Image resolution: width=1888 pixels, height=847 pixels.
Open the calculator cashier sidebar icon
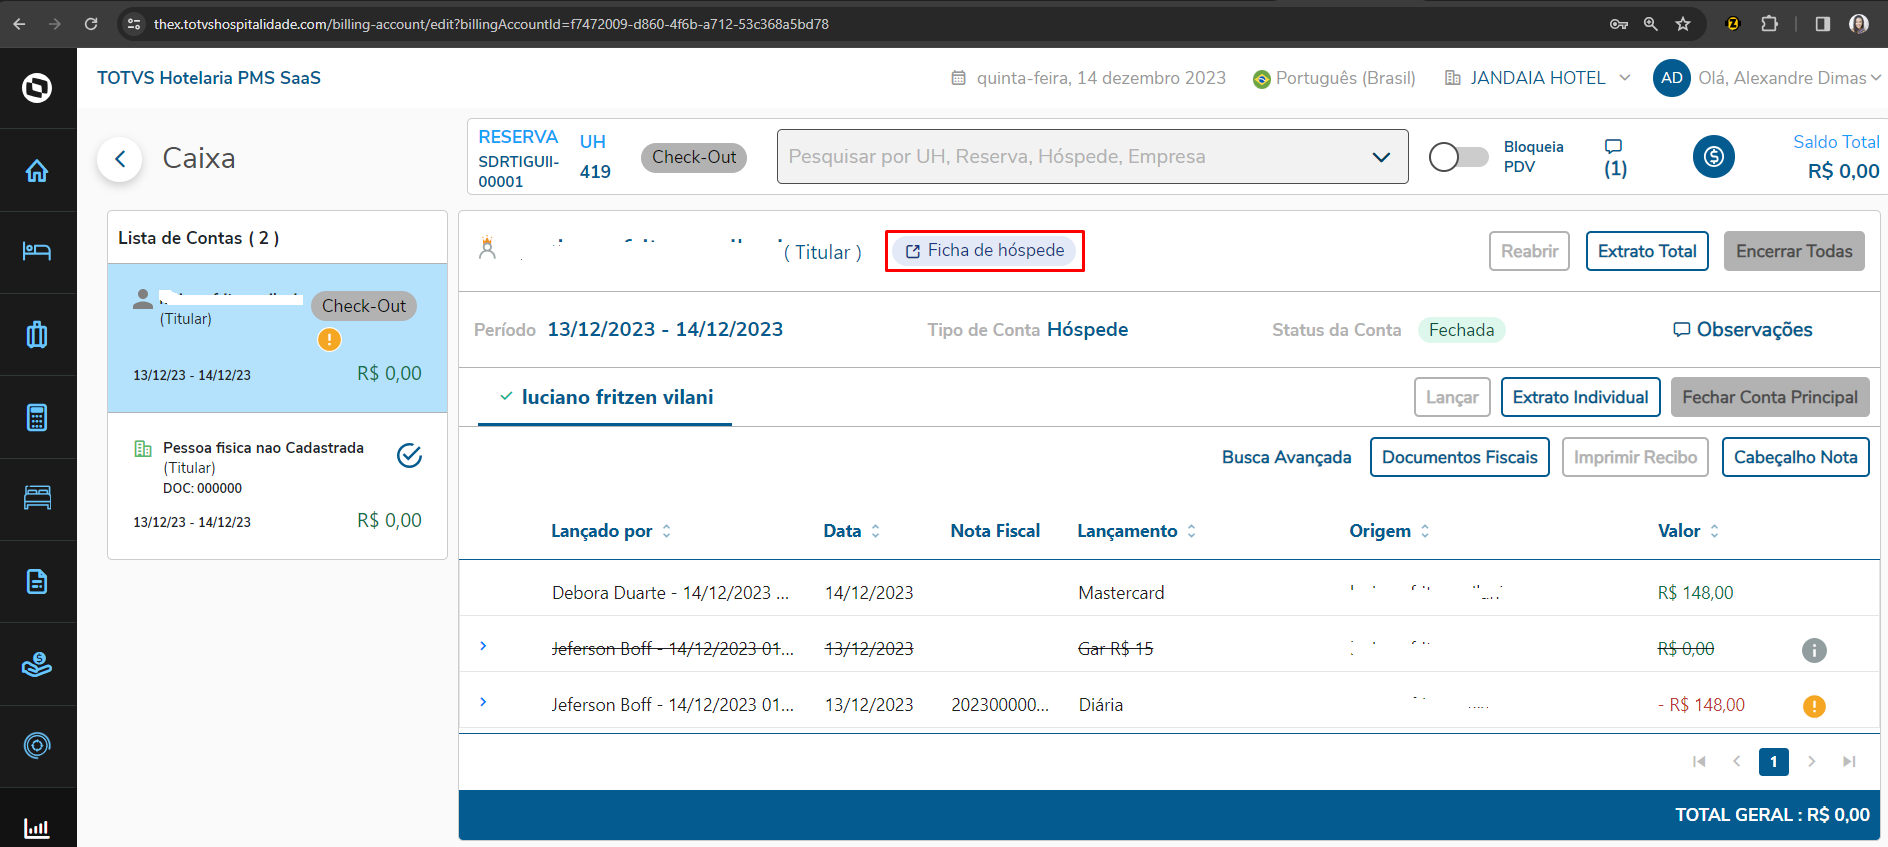coord(37,417)
